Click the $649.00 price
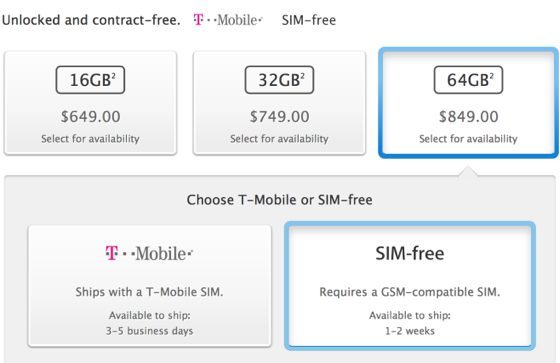Image resolution: width=560 pixels, height=363 pixels. point(90,117)
